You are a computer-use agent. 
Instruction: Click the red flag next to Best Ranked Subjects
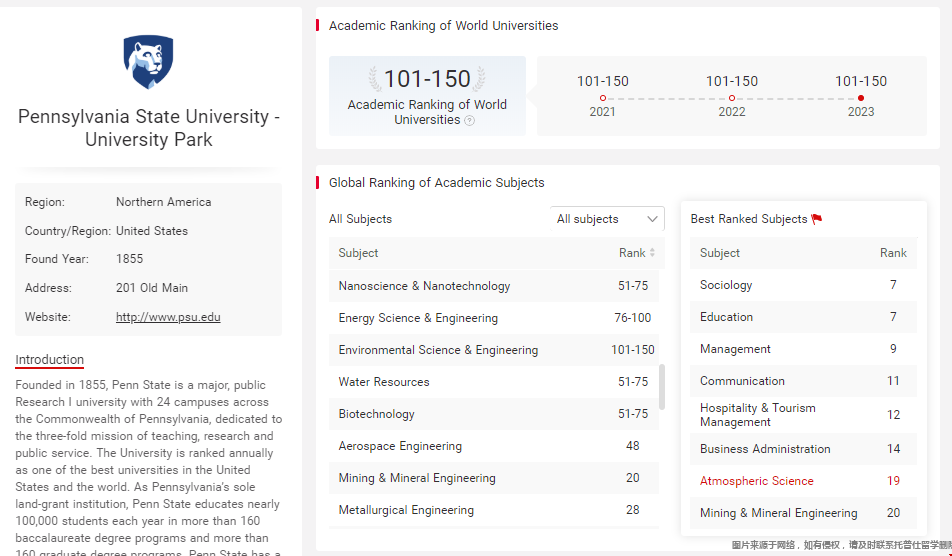click(817, 219)
